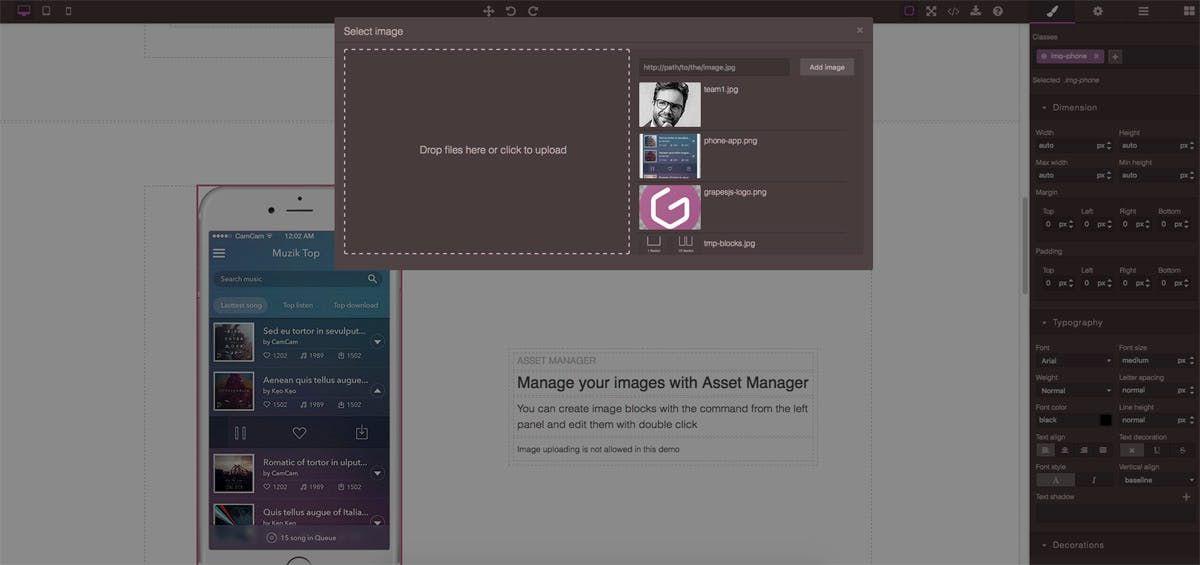Open the help question icon

point(998,11)
